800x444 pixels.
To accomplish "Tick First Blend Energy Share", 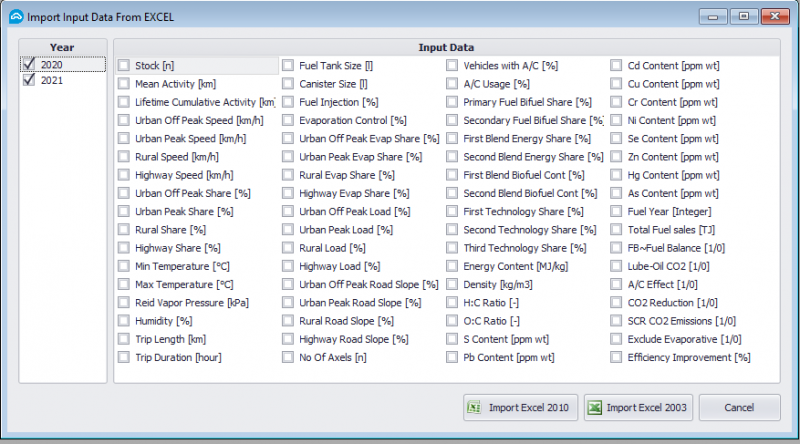I will click(x=452, y=138).
